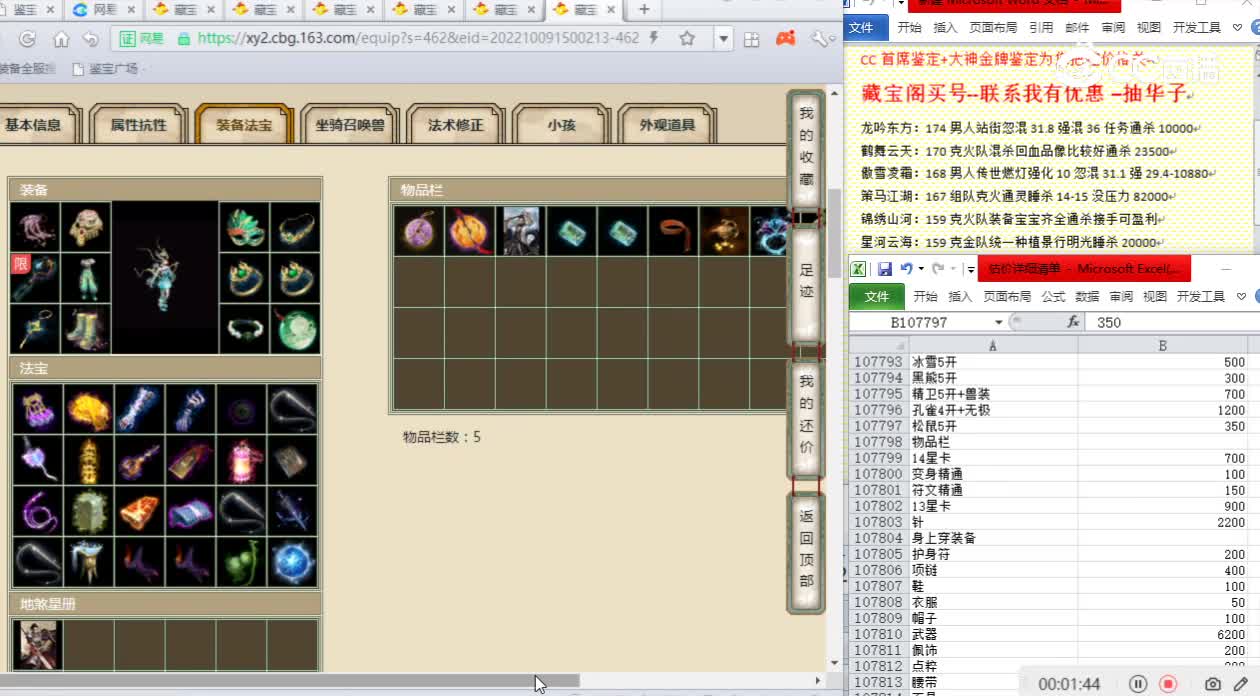Open the 外观道具 tab

tap(666, 126)
